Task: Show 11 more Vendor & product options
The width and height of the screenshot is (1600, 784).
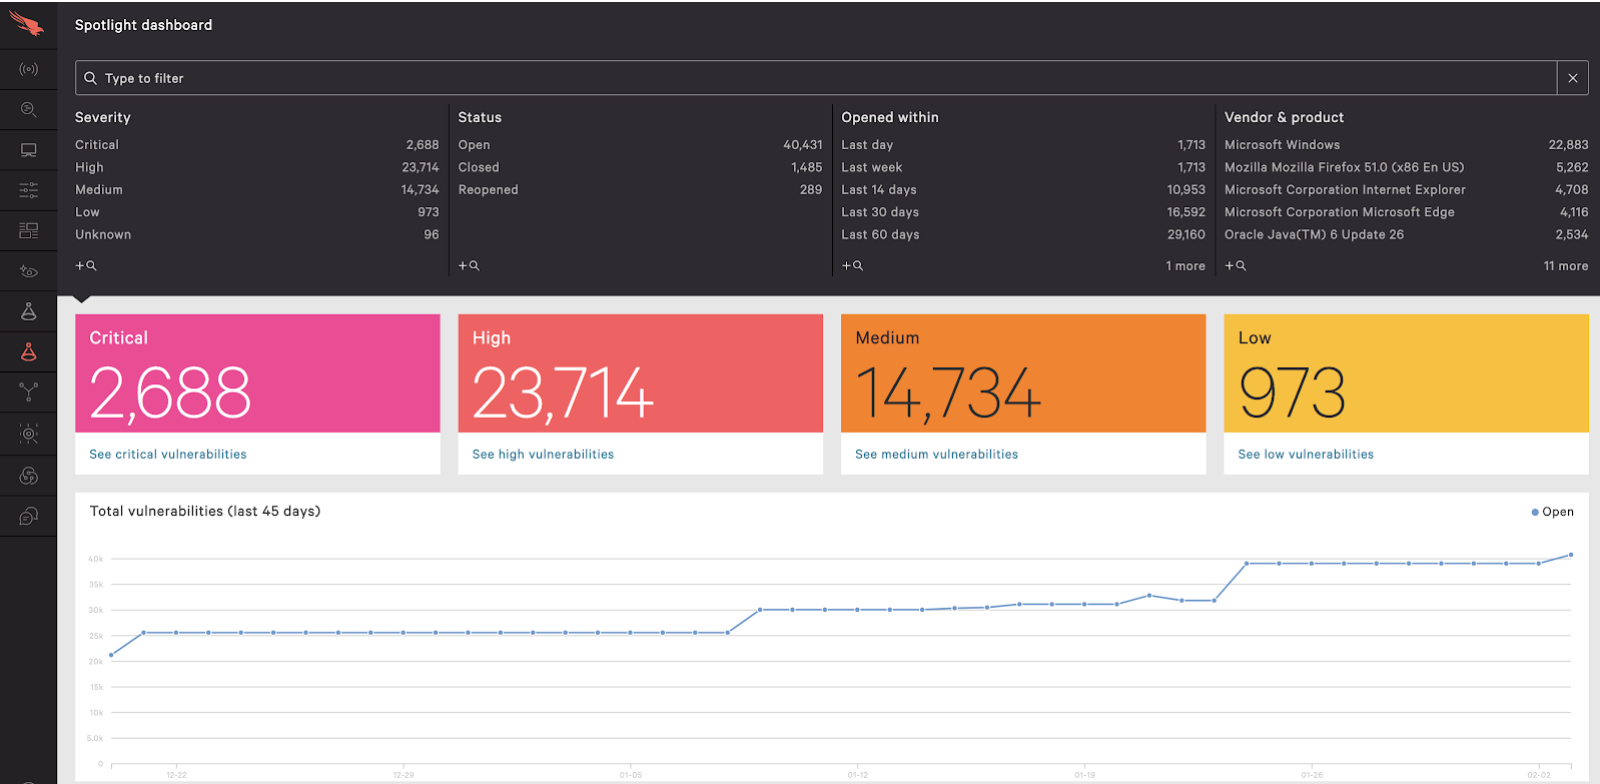Action: tap(1565, 266)
